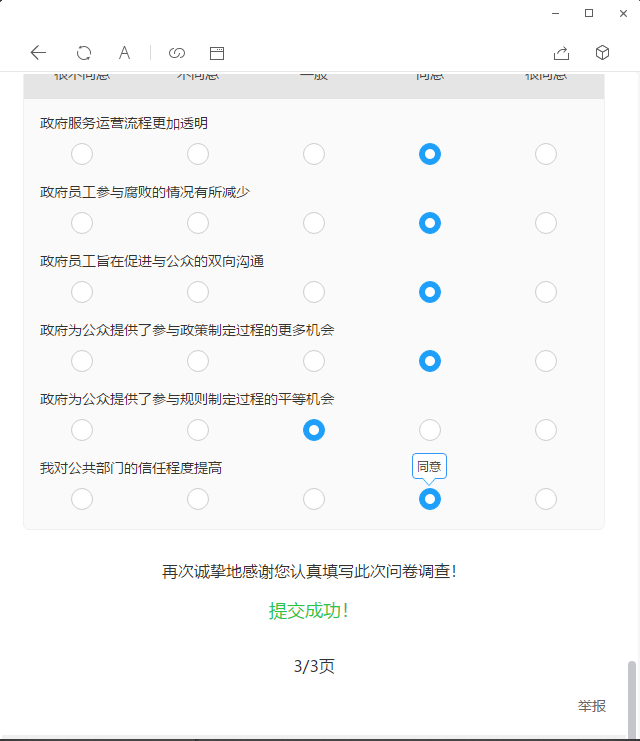Choose 很不同意 for 政府员工旨在促进与公众的双向沟通
The width and height of the screenshot is (640, 741).
pos(82,292)
